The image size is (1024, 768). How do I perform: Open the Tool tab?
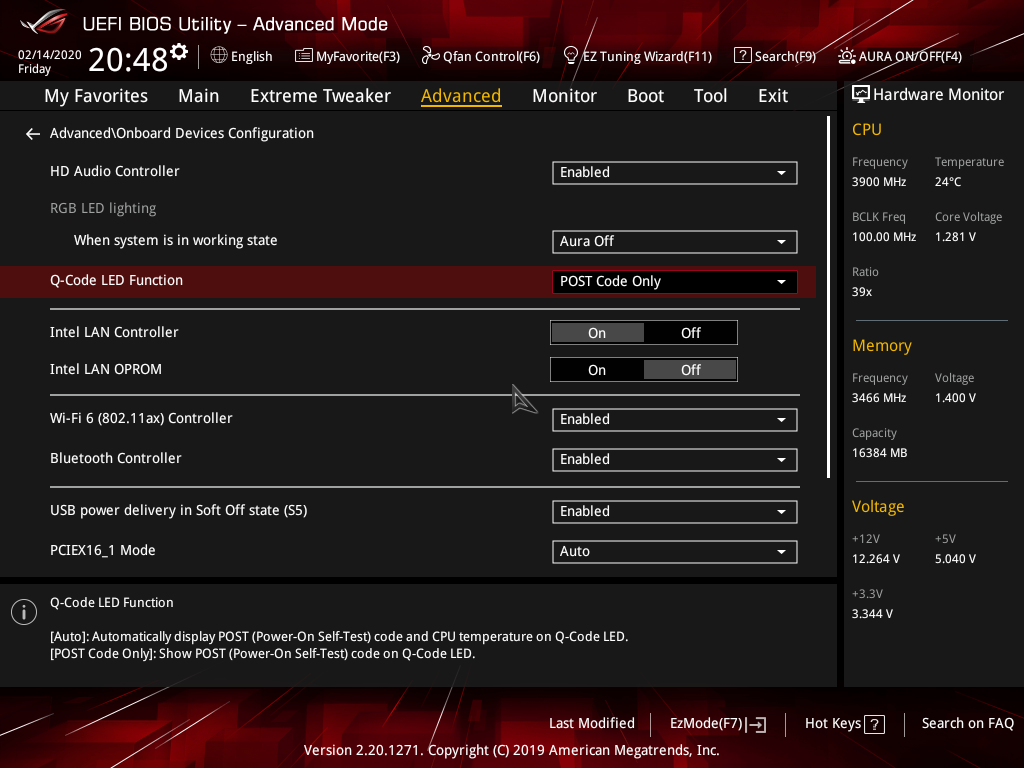710,96
